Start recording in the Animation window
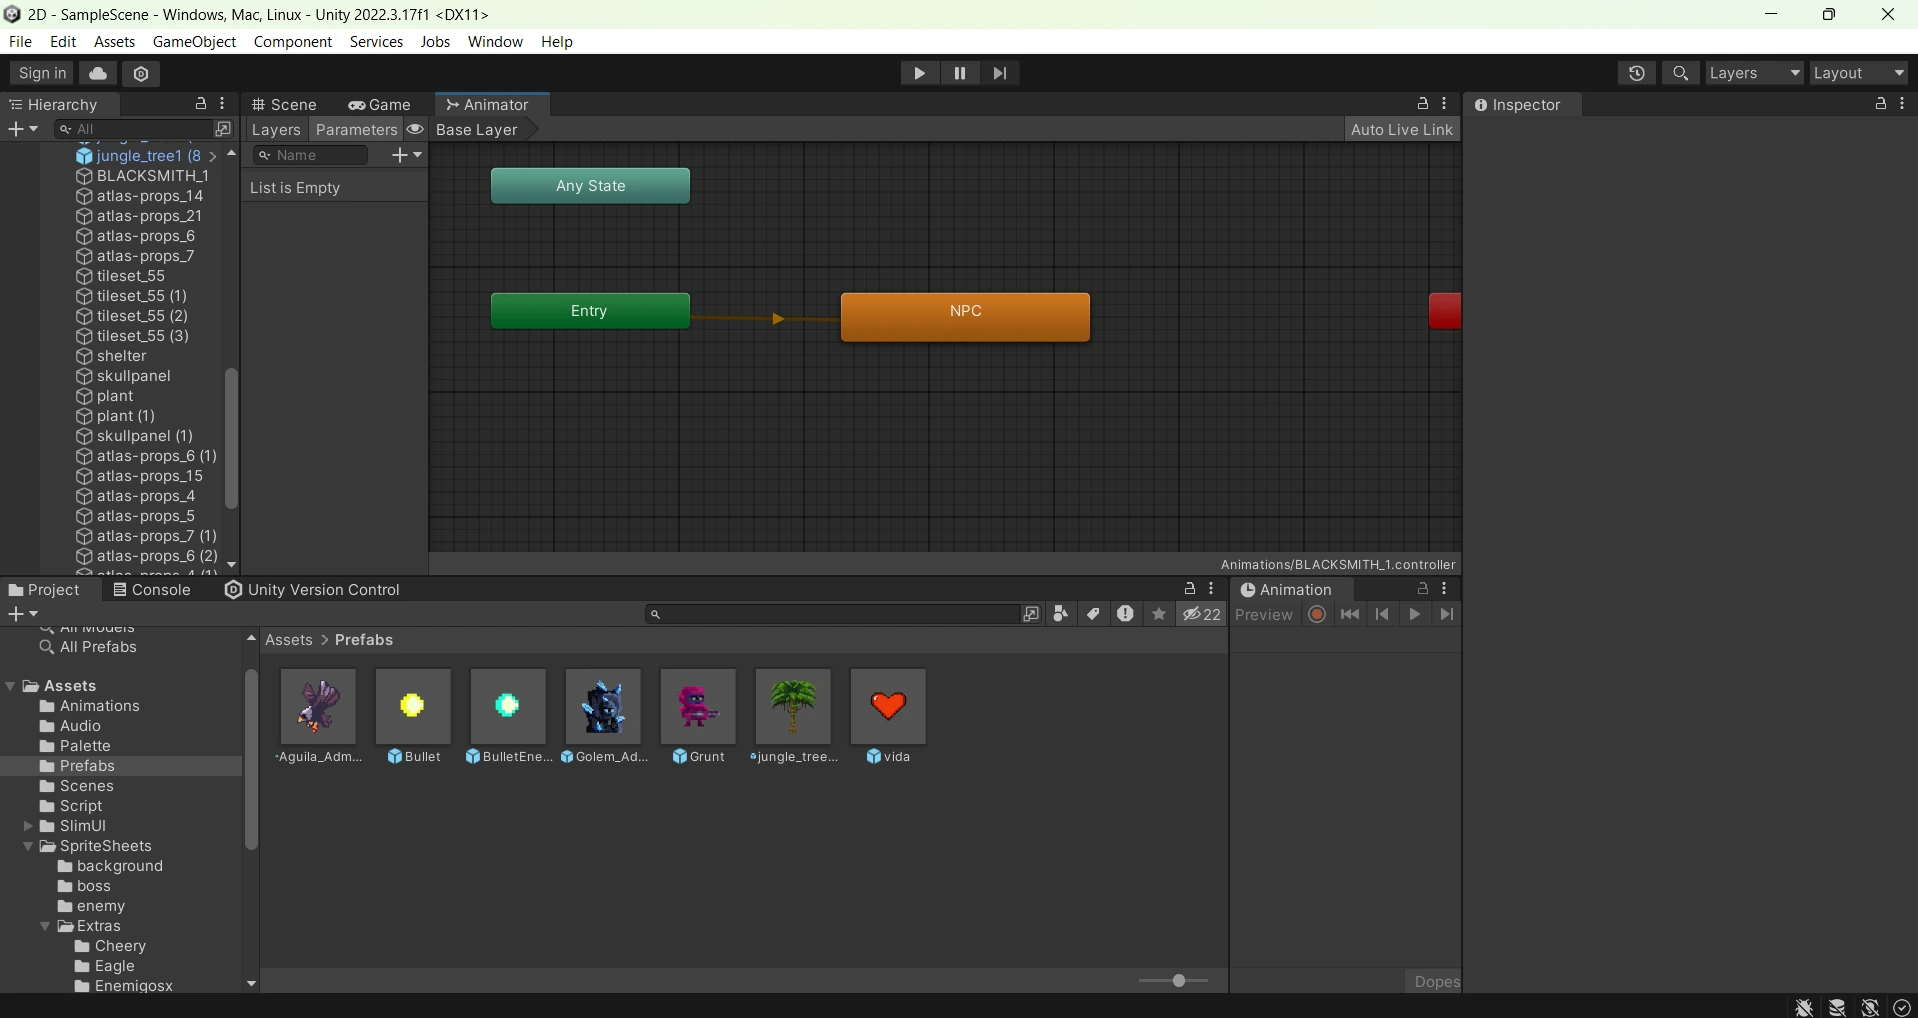Screen dimensions: 1918x1018 click(1316, 614)
